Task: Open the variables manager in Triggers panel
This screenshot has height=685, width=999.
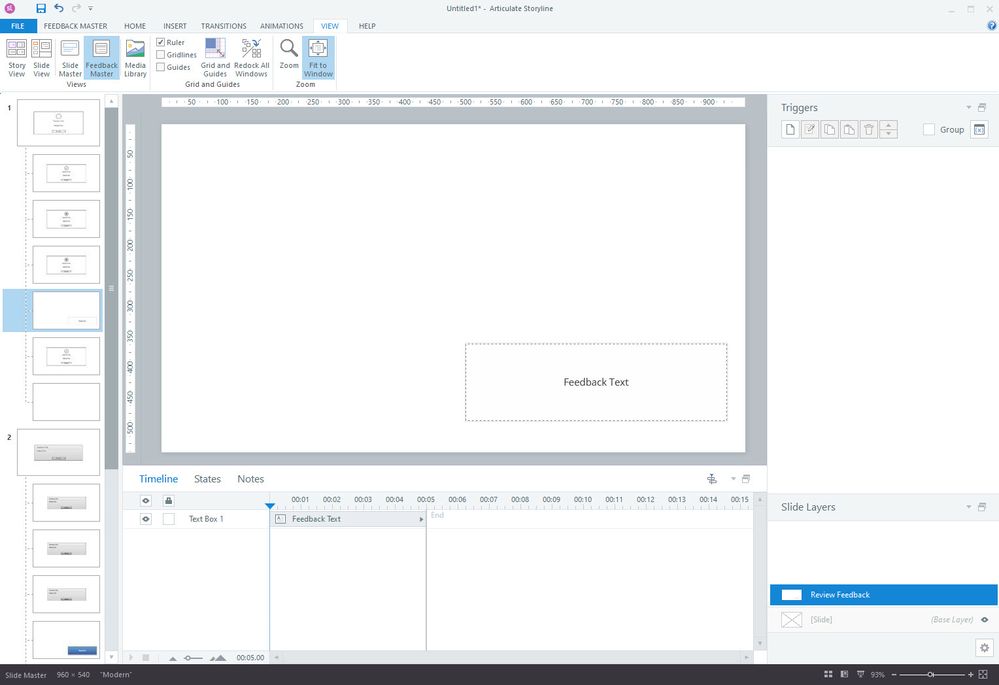Action: [x=979, y=130]
